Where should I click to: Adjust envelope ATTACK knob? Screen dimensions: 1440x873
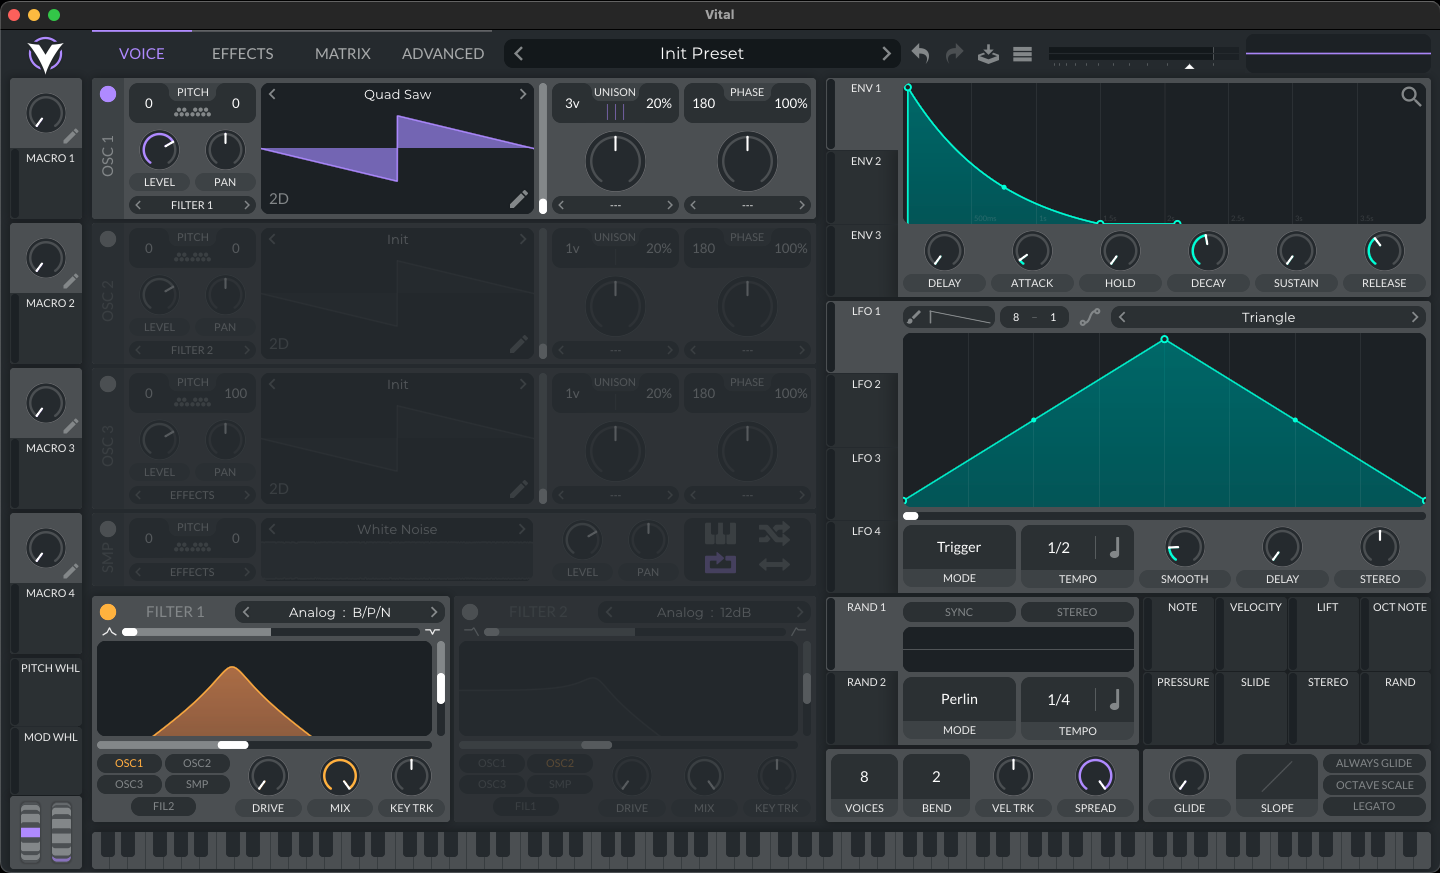tap(1032, 251)
